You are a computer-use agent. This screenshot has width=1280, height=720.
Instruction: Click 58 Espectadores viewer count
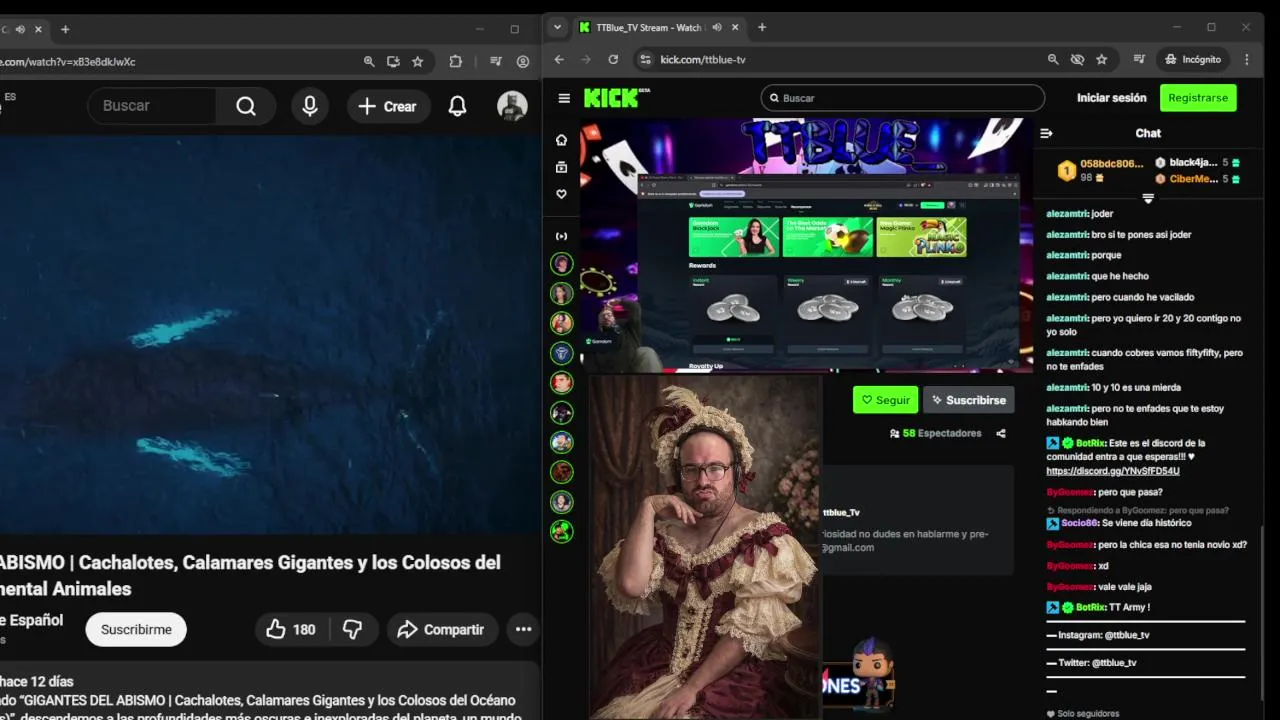[935, 433]
